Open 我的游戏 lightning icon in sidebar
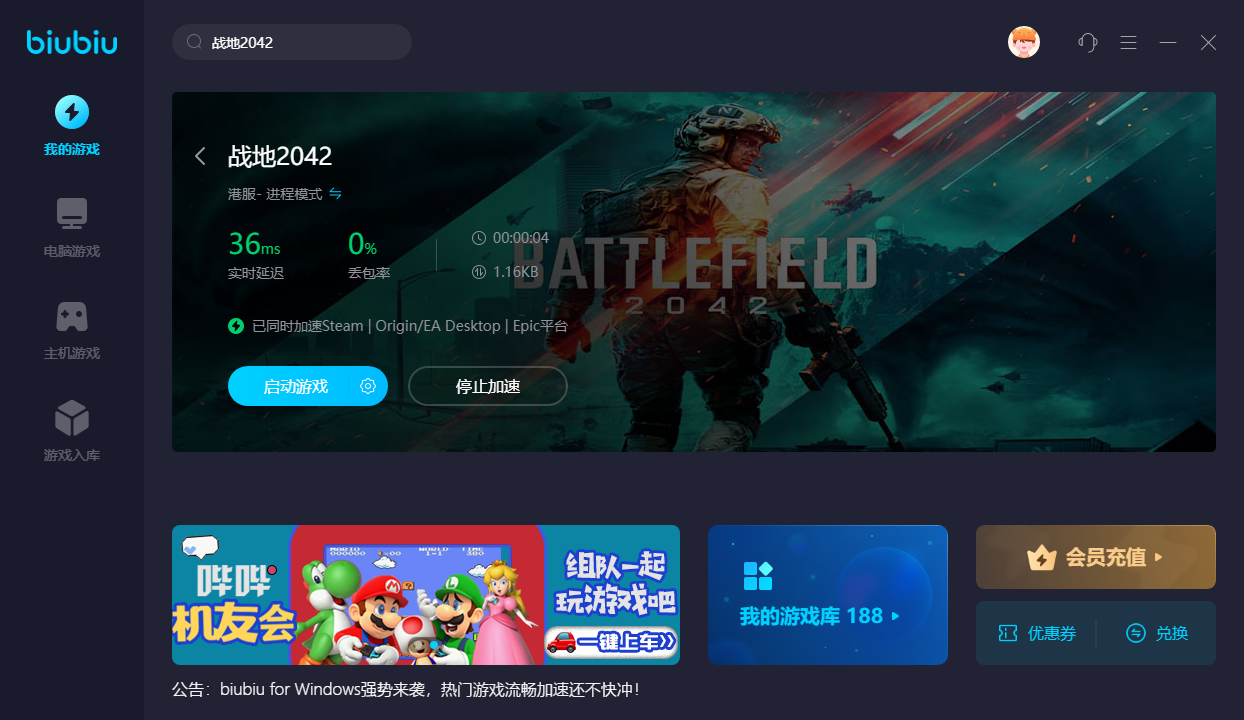1244x720 pixels. (72, 112)
